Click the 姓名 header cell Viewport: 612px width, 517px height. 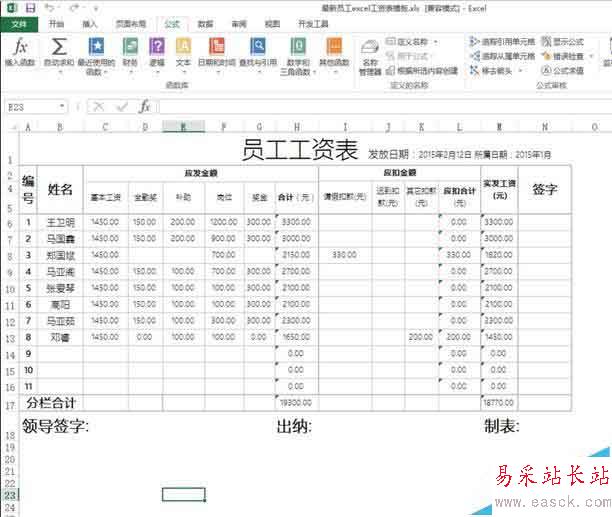point(60,190)
